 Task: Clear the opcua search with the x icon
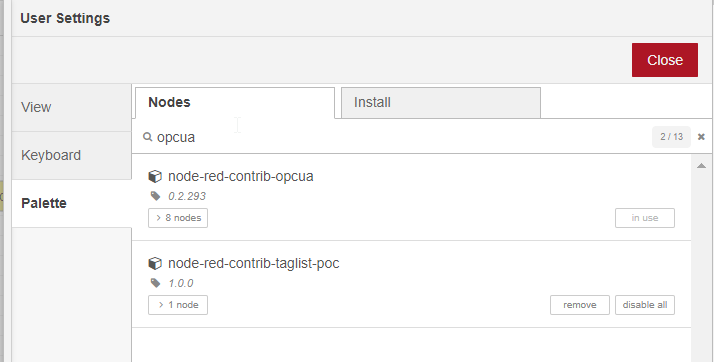[x=701, y=137]
